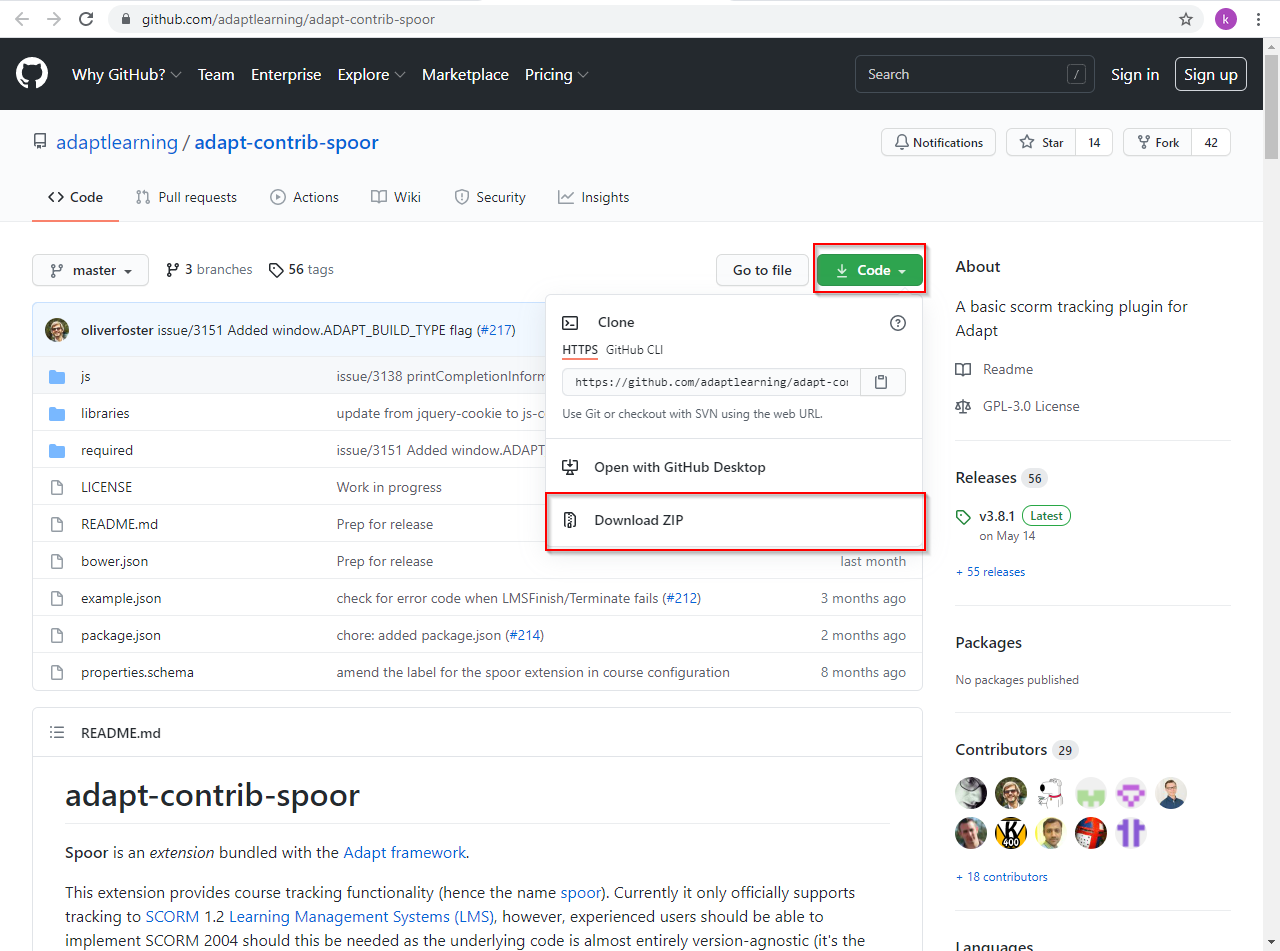Click the properties.schema file icon
Screen dimensions: 1280x951
click(57, 672)
